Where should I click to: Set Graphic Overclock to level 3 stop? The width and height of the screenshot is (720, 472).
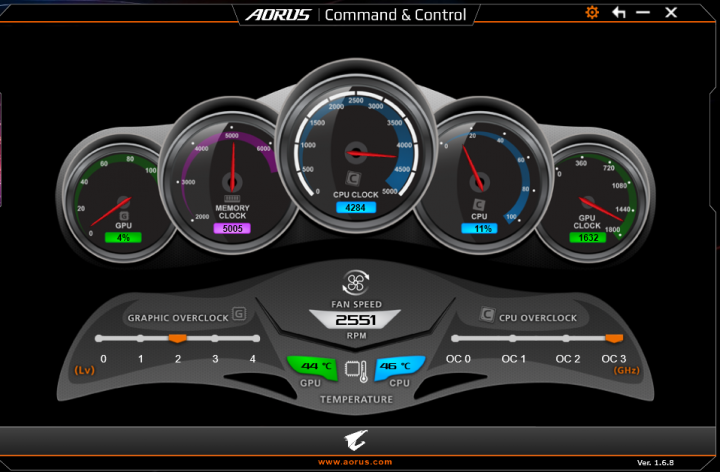click(215, 338)
